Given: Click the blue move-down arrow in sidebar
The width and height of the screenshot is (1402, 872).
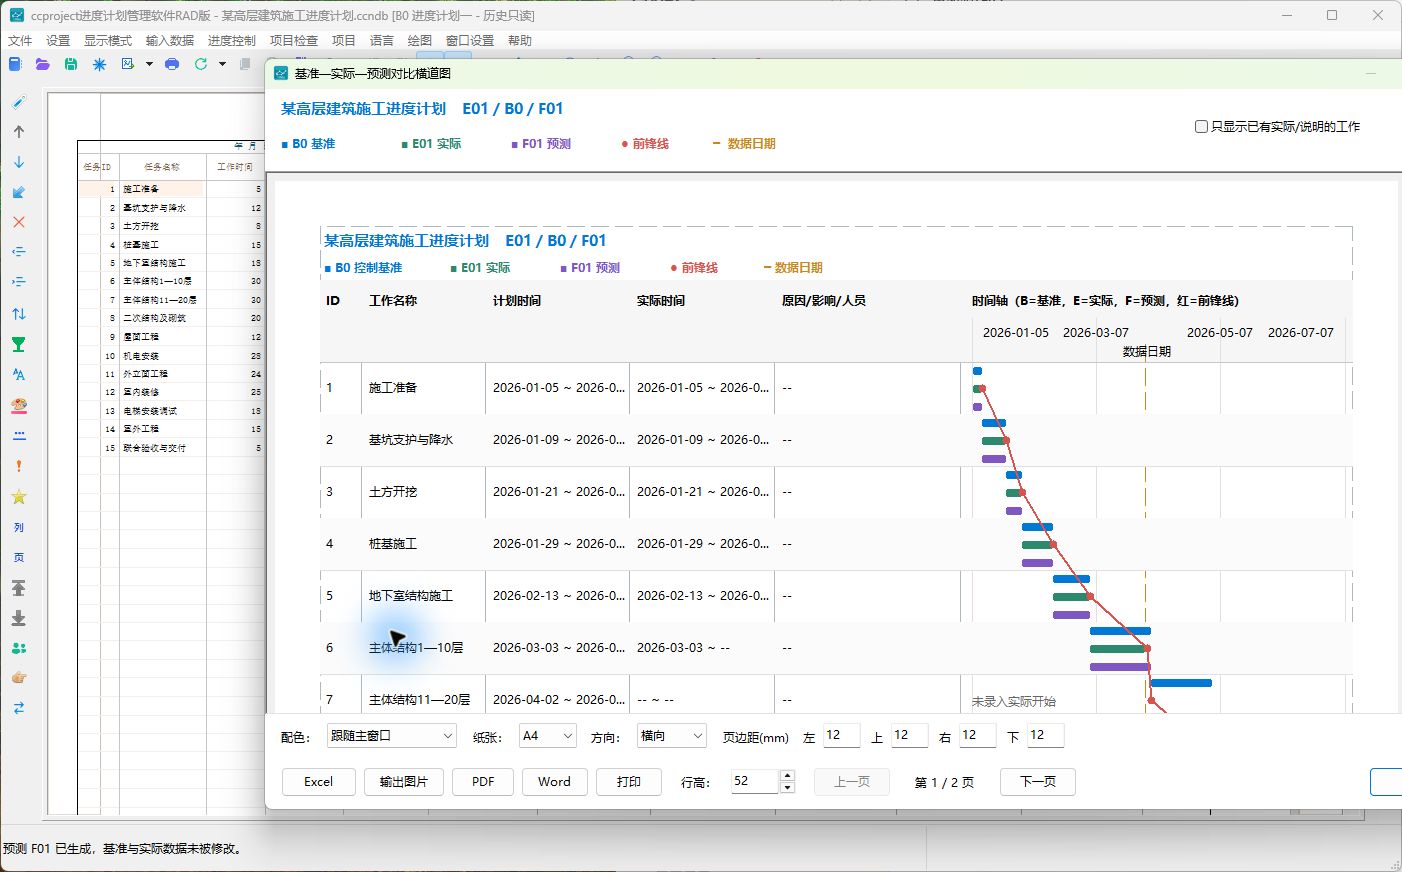Looking at the screenshot, I should (x=19, y=162).
